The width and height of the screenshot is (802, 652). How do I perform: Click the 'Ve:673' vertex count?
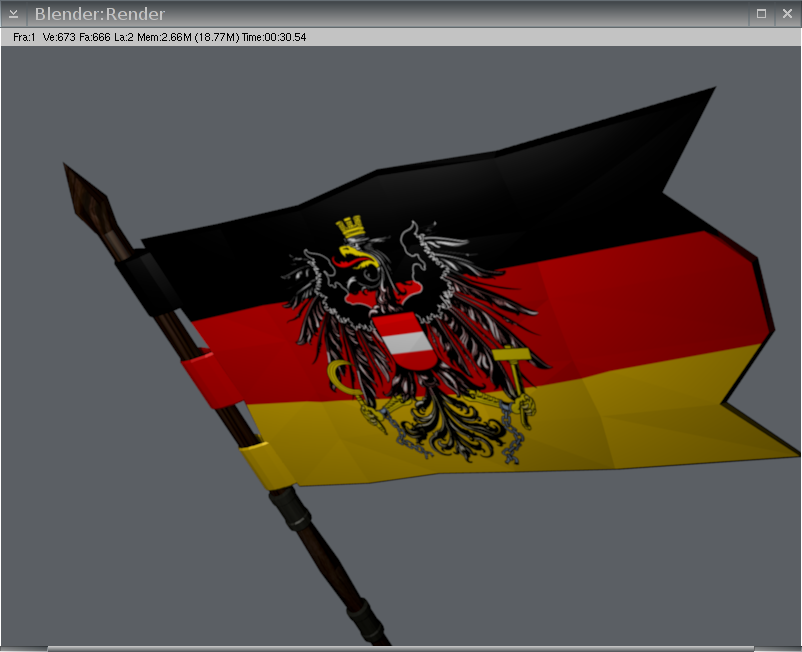59,37
